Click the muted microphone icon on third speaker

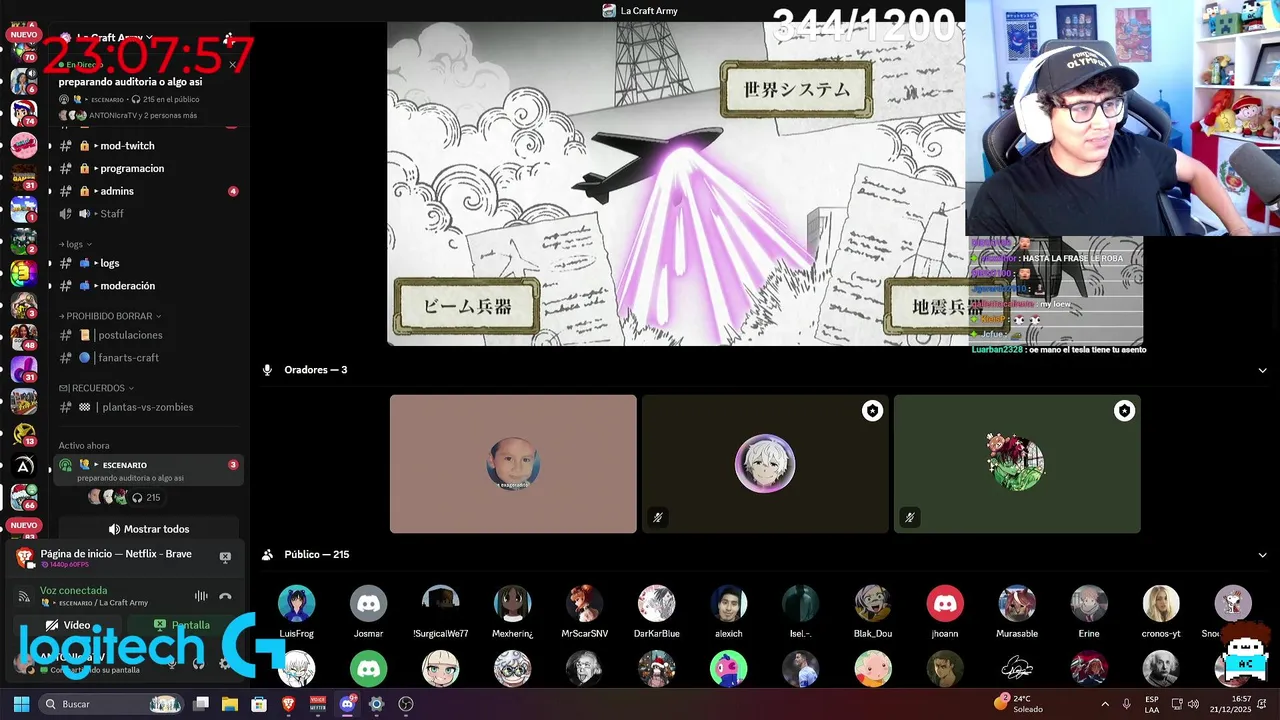(x=910, y=517)
